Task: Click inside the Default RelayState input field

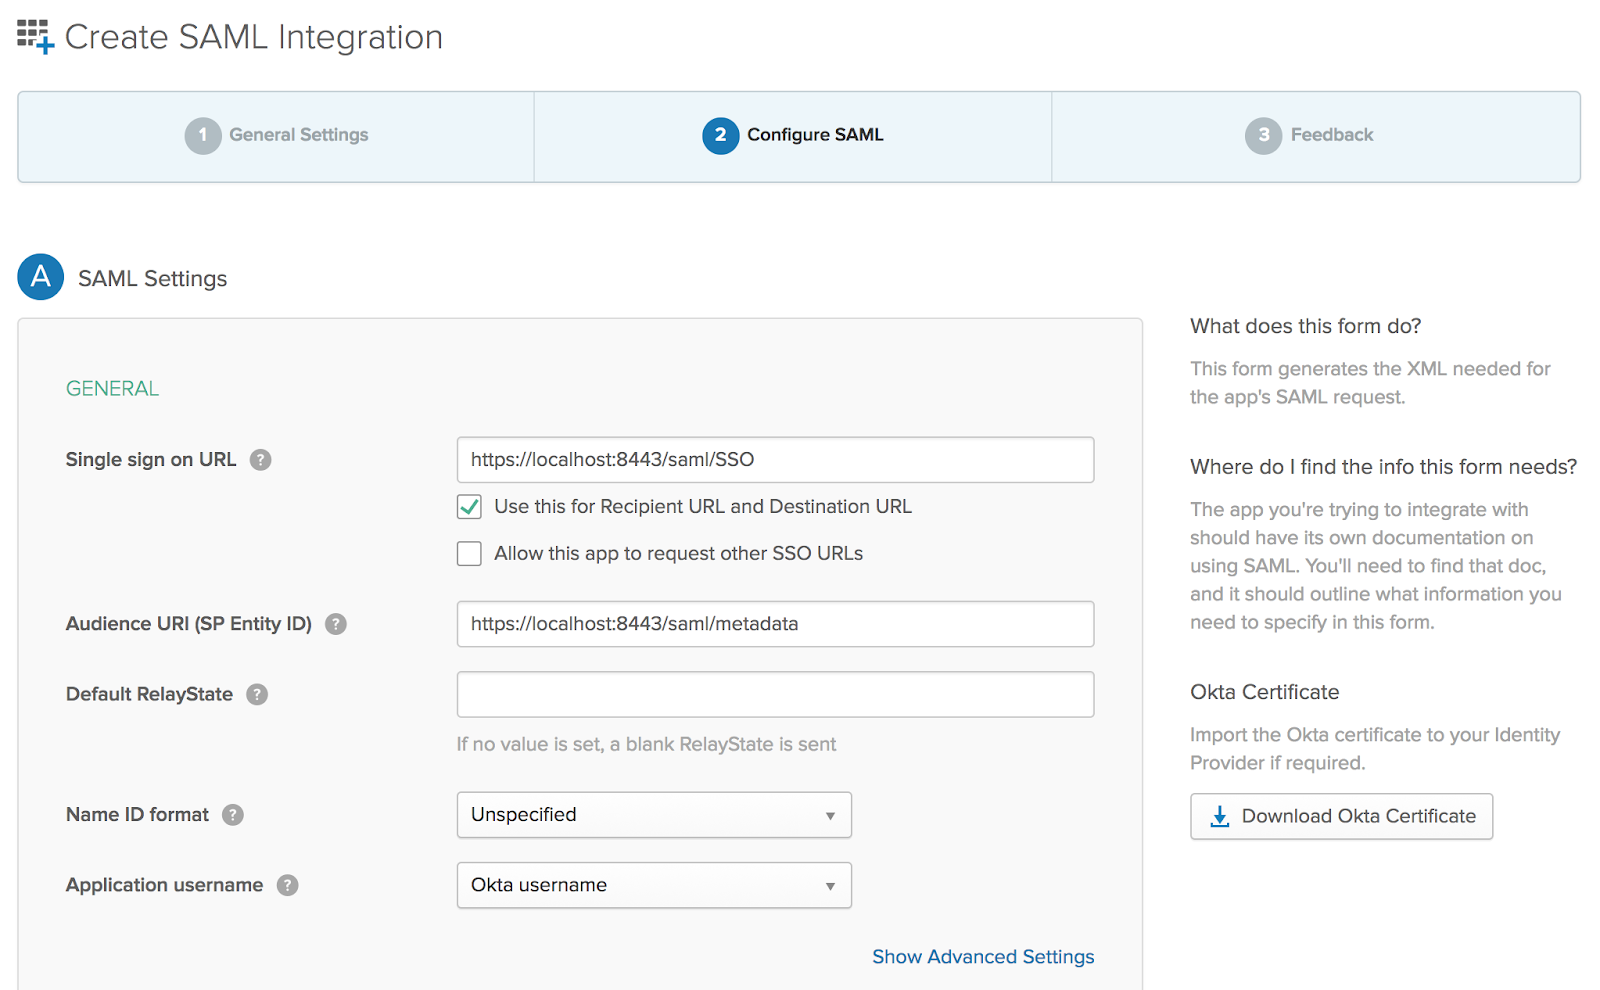Action: coord(775,694)
